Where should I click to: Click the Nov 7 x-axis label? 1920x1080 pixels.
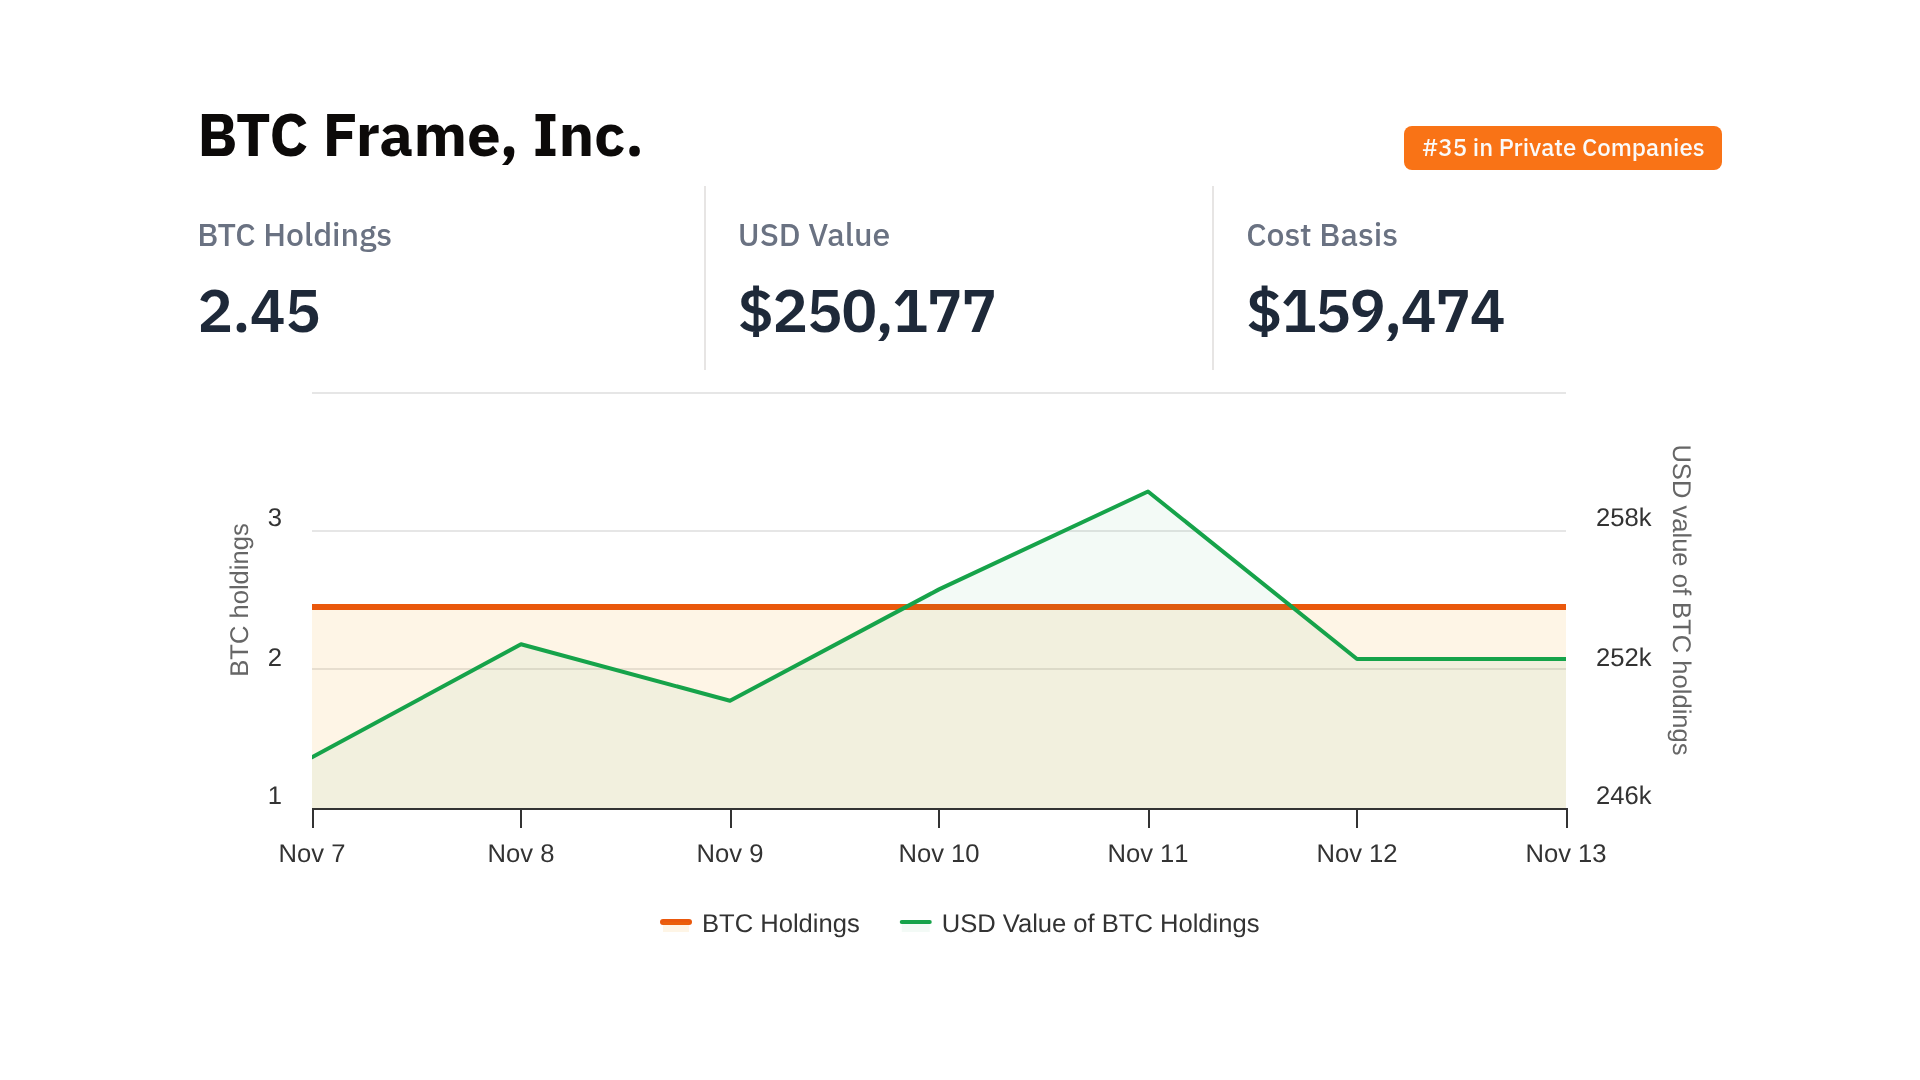click(312, 853)
